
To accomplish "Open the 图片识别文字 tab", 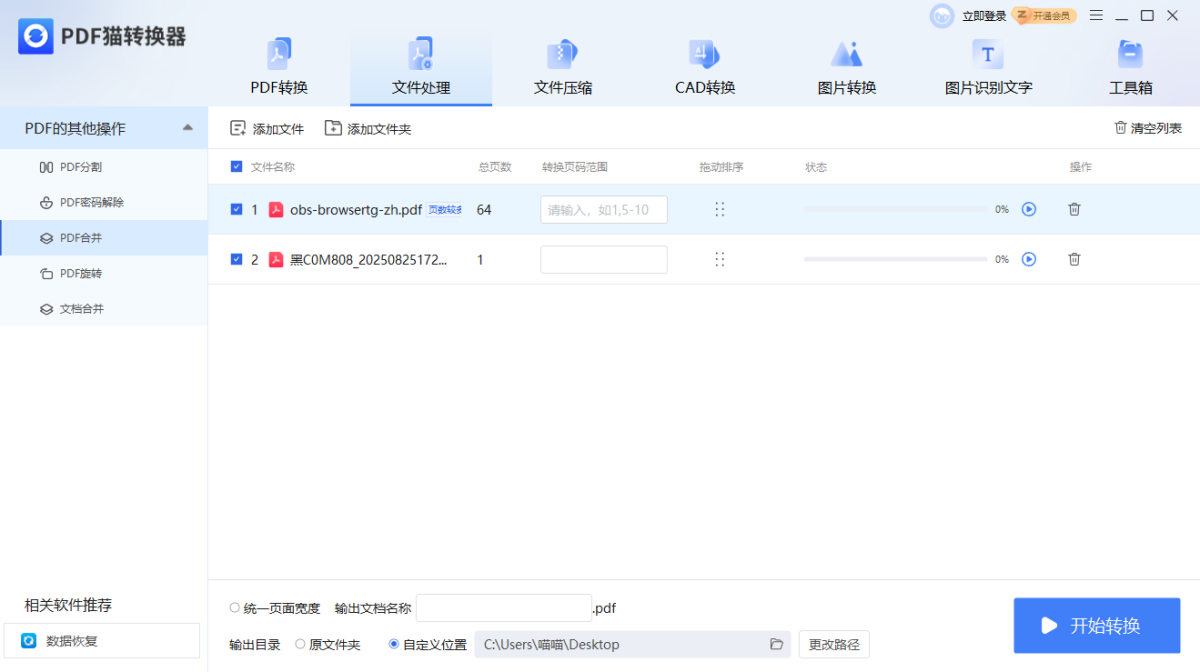I will tap(988, 68).
